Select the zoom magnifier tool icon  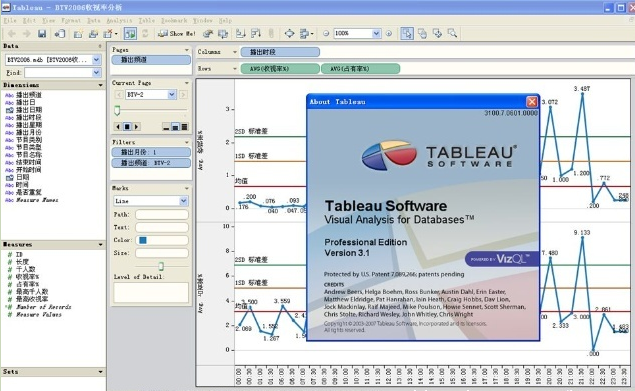coord(452,34)
